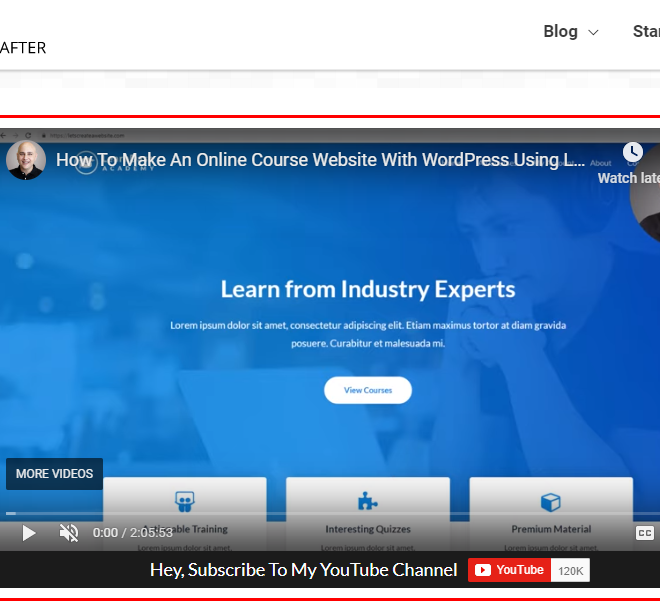Screen dimensions: 660x613
Task: Seek along the video progress bar
Action: click(x=333, y=513)
